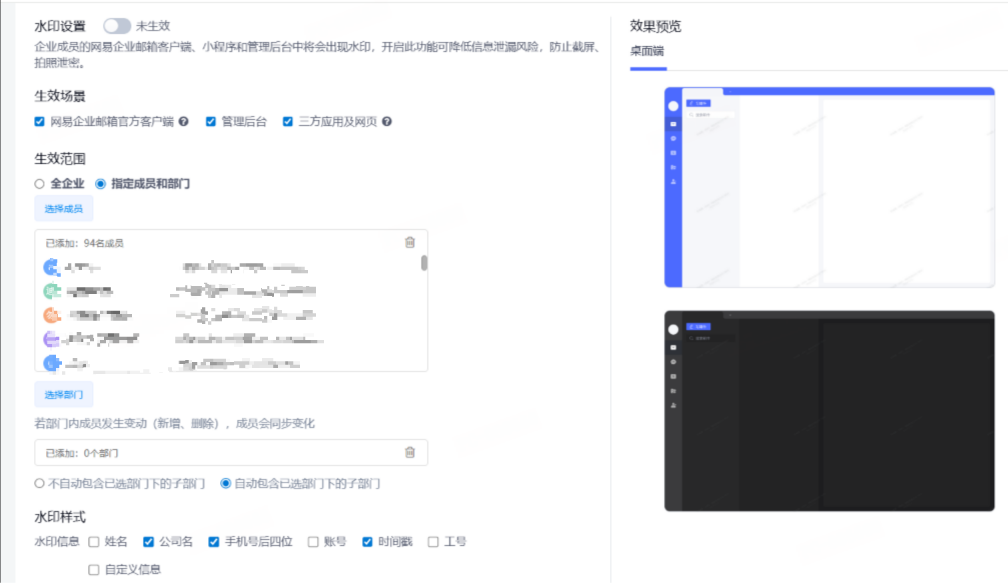The height and width of the screenshot is (583, 1008).
Task: Click fourth member's purple avatar icon
Action: [x=51, y=339]
